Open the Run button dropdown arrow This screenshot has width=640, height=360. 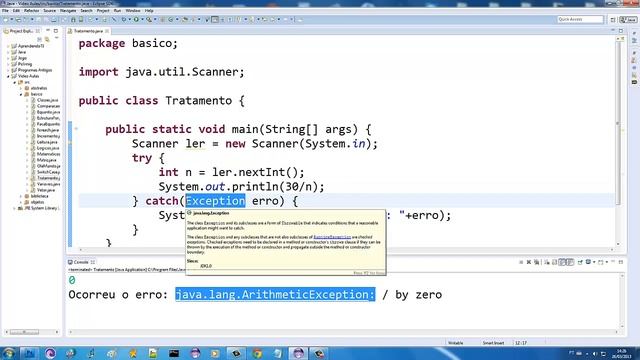click(142, 19)
